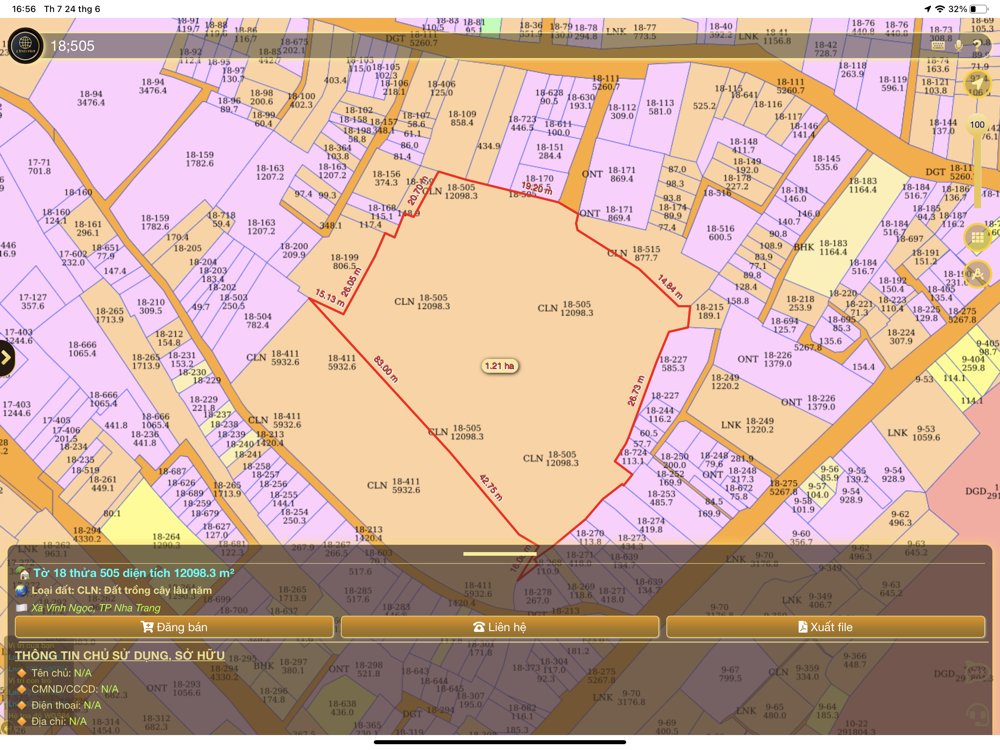Select parcel 18-515 877.7

pos(646,253)
